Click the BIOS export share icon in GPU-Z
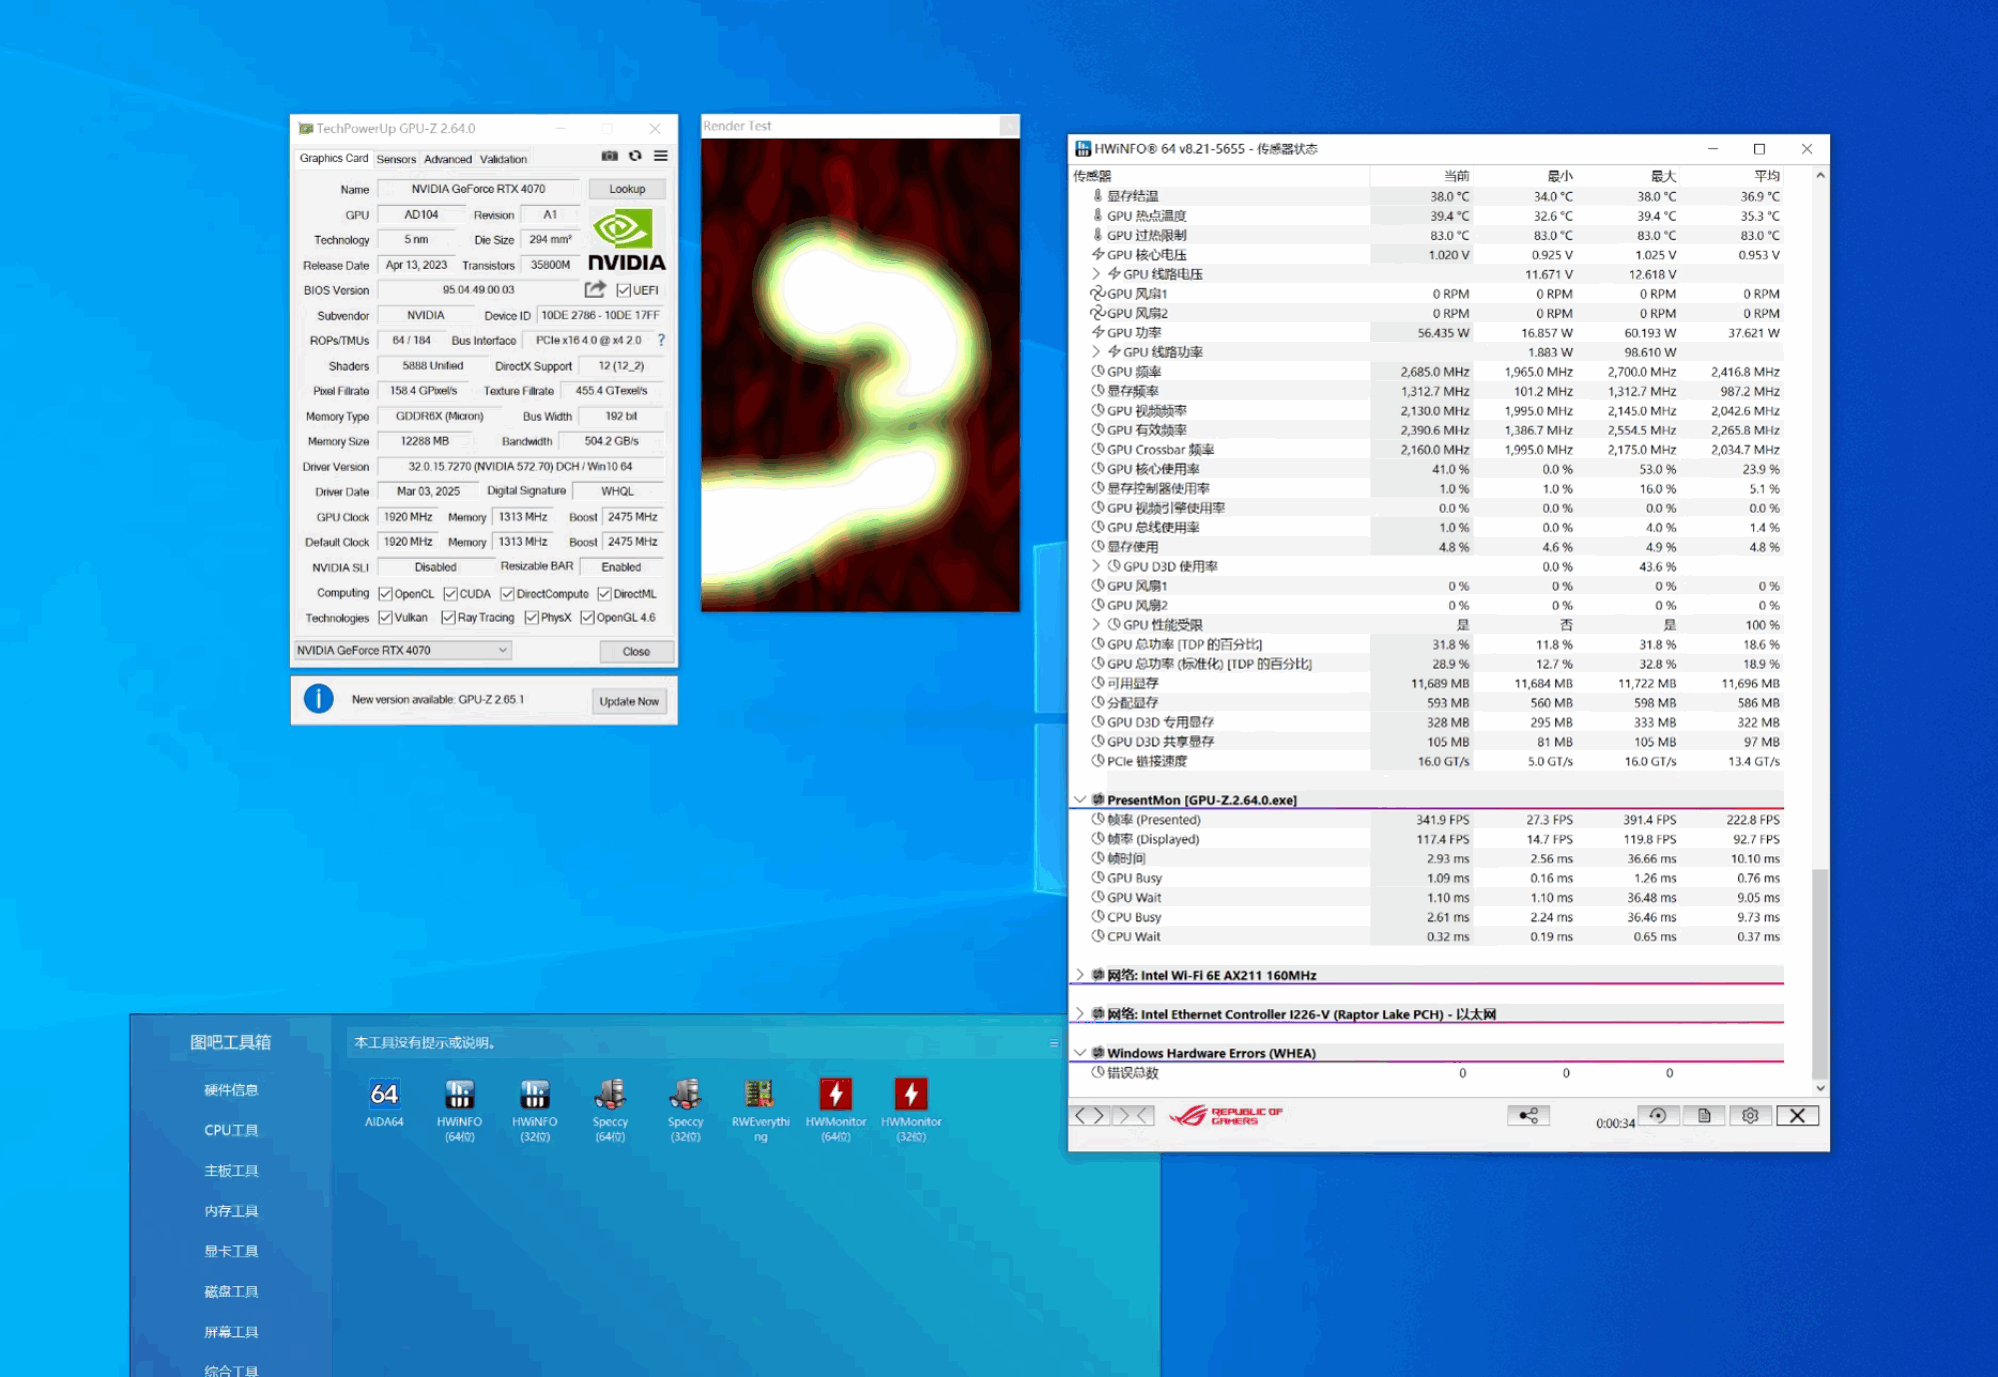 (x=595, y=290)
